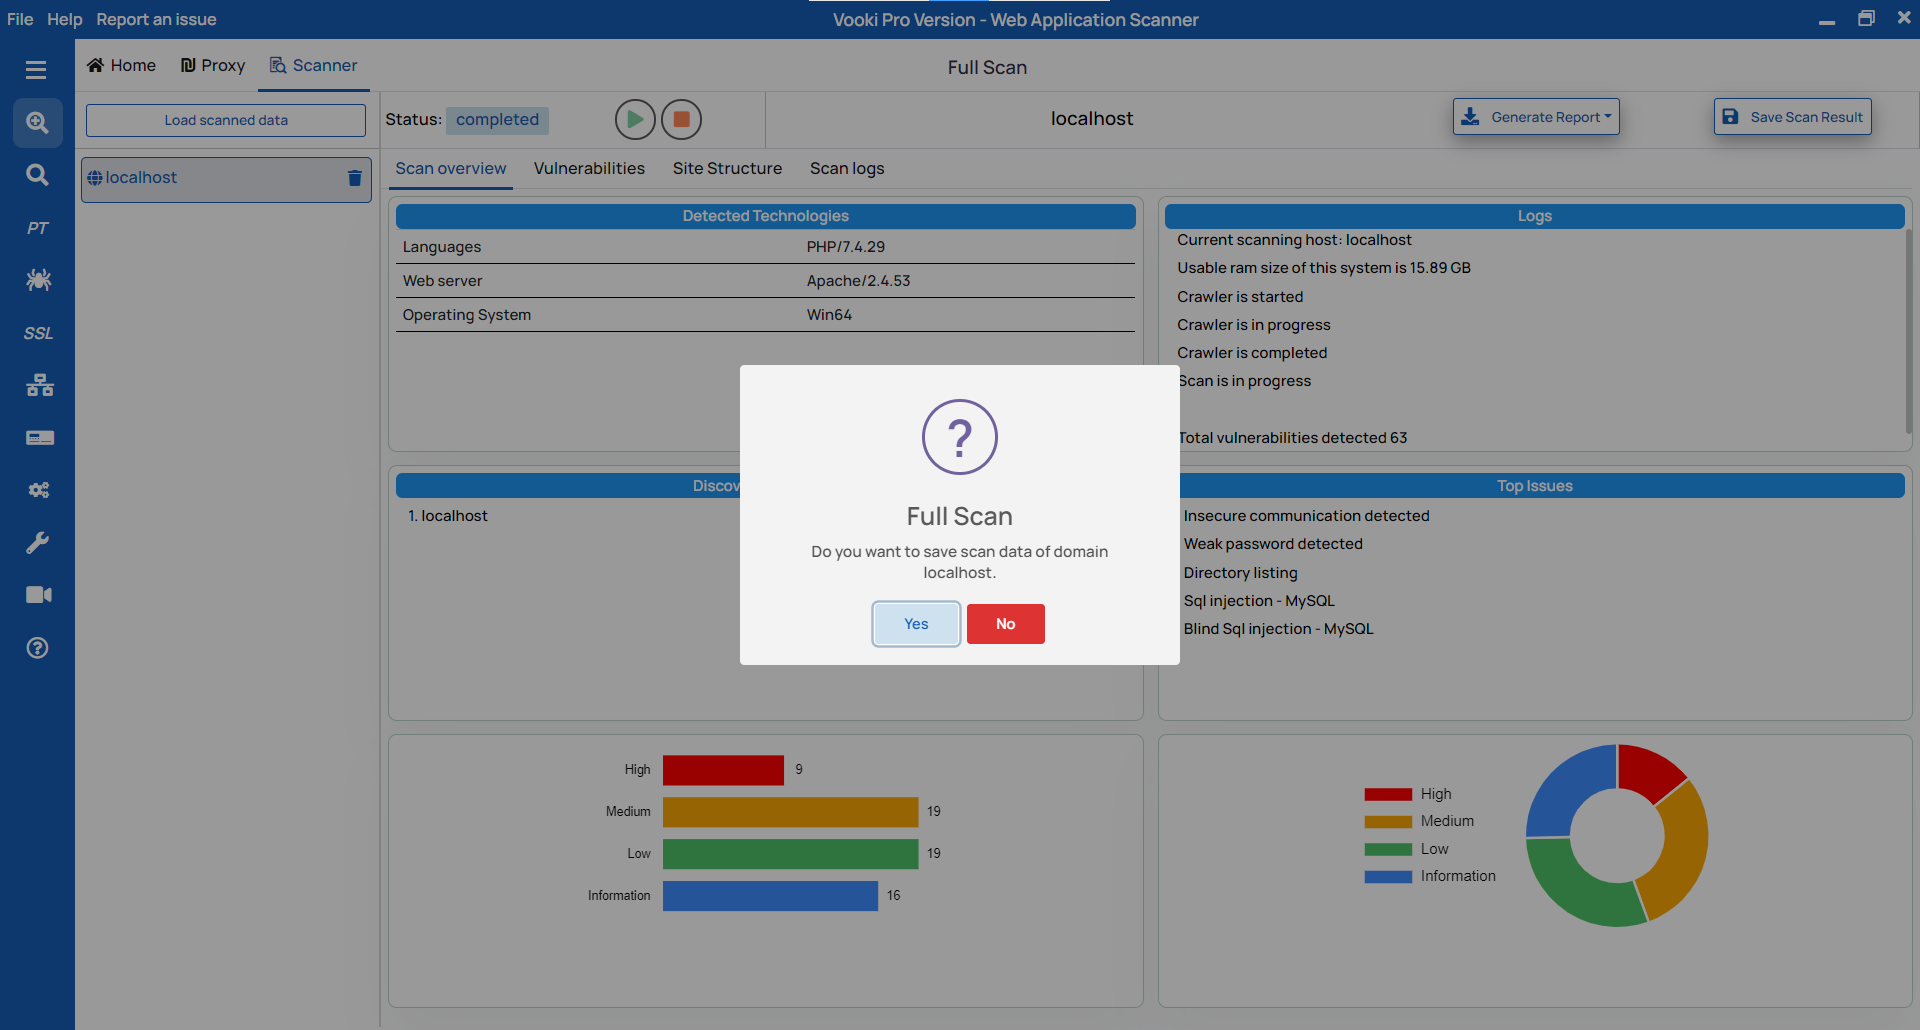This screenshot has height=1030, width=1920.
Task: Open the Site Structure tab
Action: 727,168
